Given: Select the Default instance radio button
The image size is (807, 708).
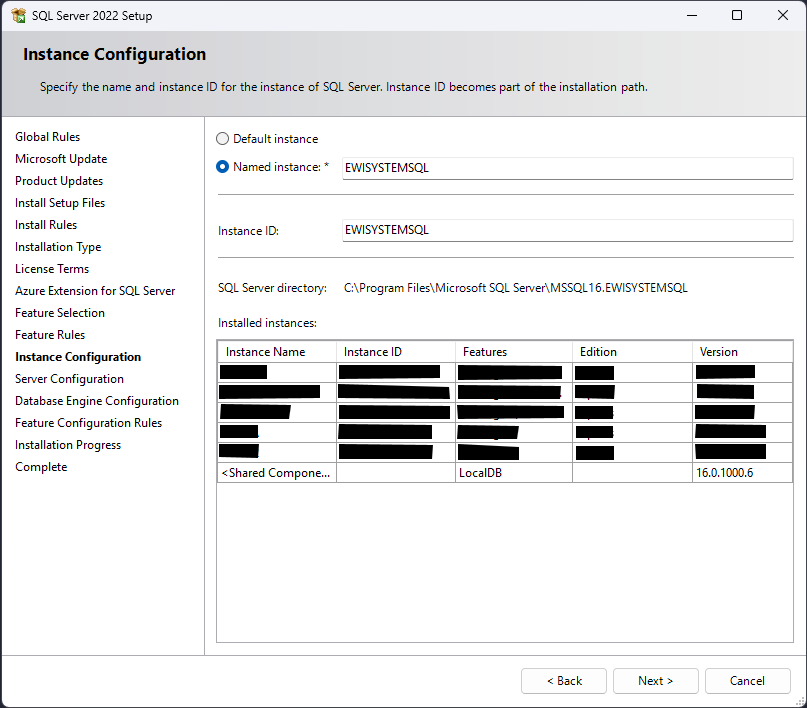Looking at the screenshot, I should coord(223,139).
